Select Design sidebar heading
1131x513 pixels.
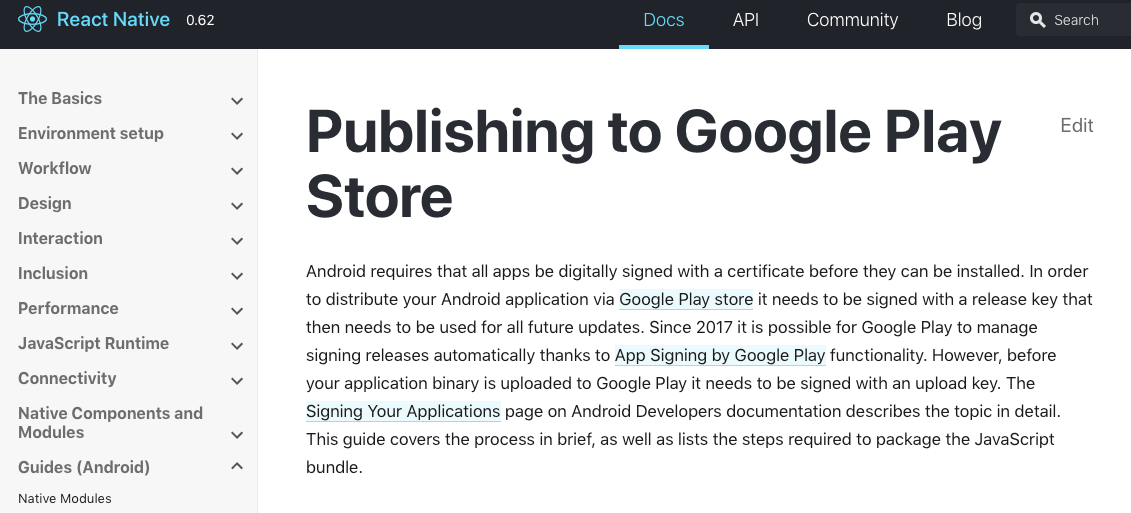pyautogui.click(x=45, y=203)
